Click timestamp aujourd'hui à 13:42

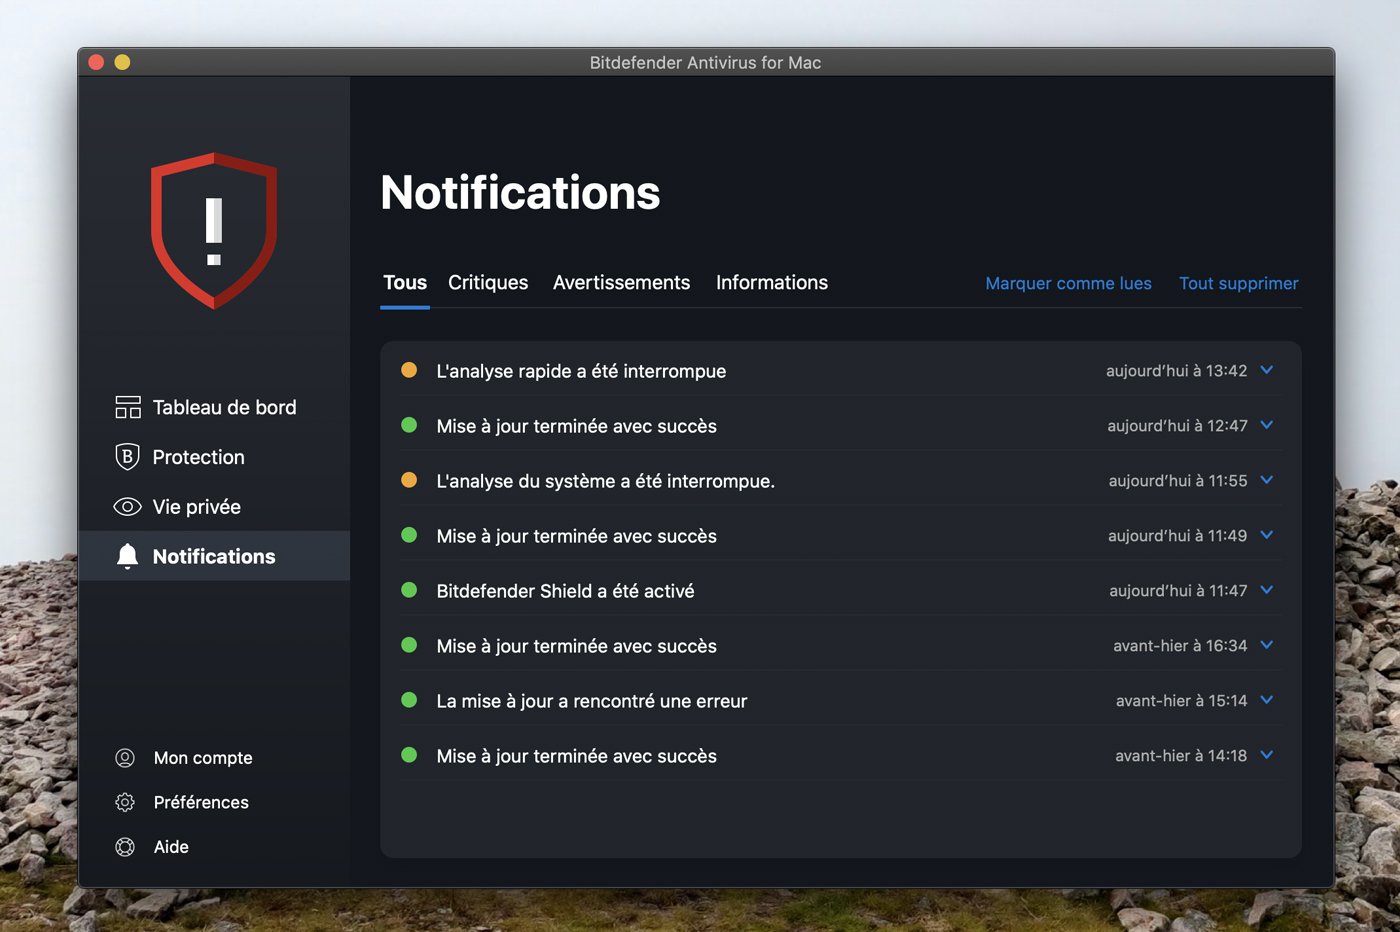pos(1176,370)
